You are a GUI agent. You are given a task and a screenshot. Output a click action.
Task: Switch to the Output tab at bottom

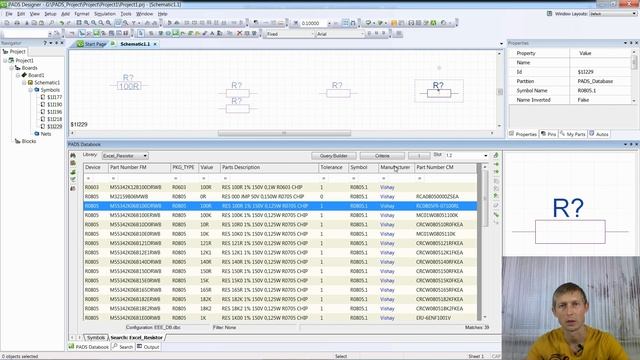148,347
